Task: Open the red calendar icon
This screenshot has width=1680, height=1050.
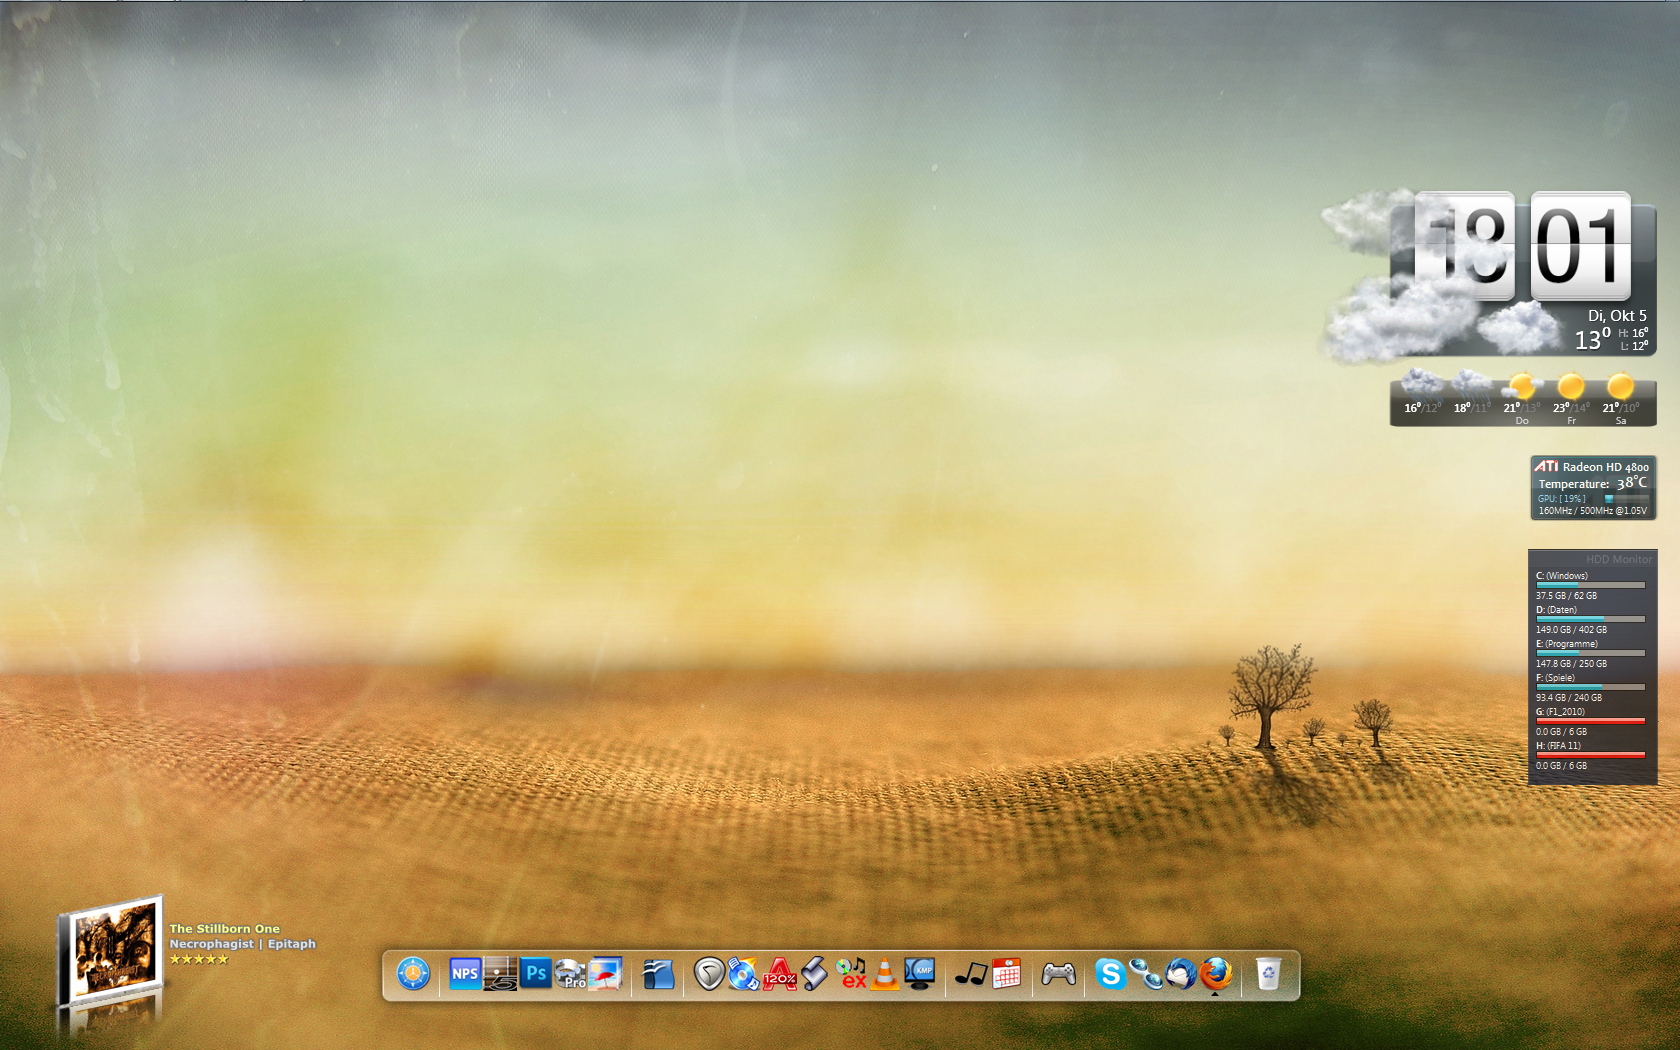Action: 1006,973
